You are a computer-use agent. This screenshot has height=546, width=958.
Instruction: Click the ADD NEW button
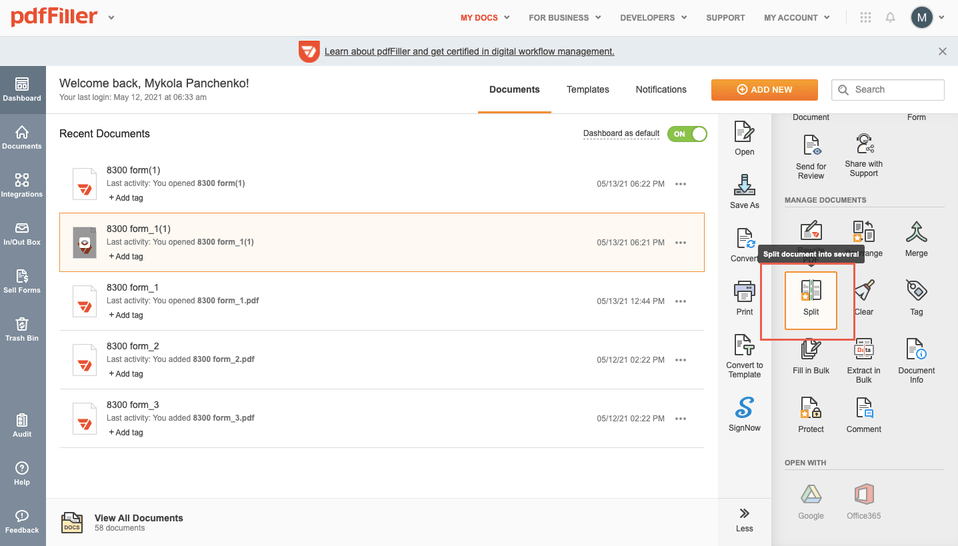coord(764,89)
